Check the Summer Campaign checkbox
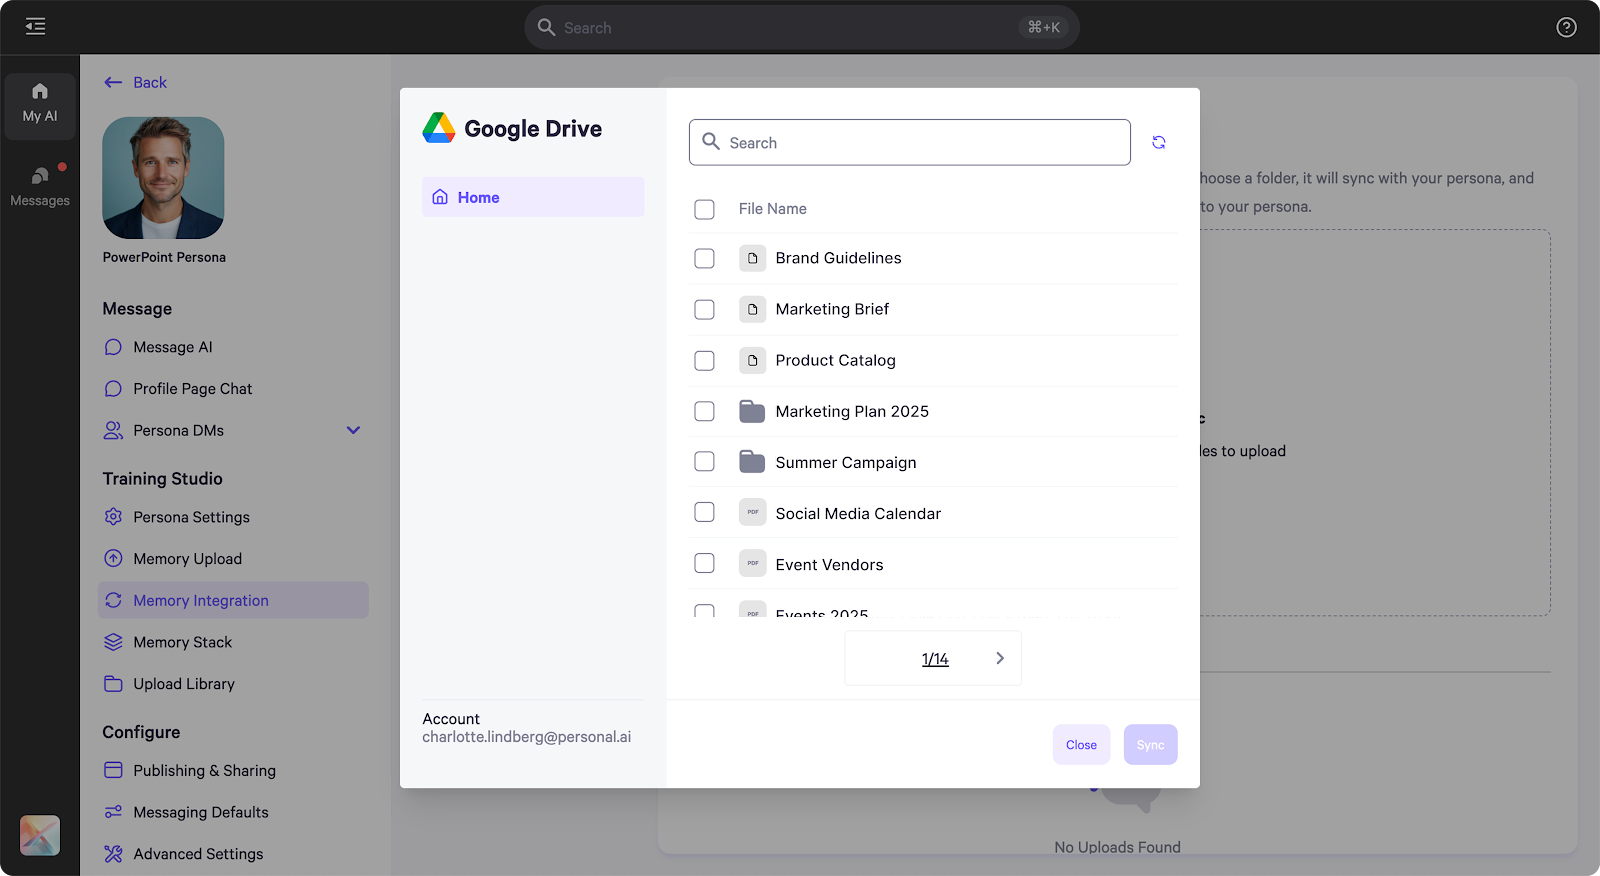This screenshot has height=876, width=1600. [704, 462]
